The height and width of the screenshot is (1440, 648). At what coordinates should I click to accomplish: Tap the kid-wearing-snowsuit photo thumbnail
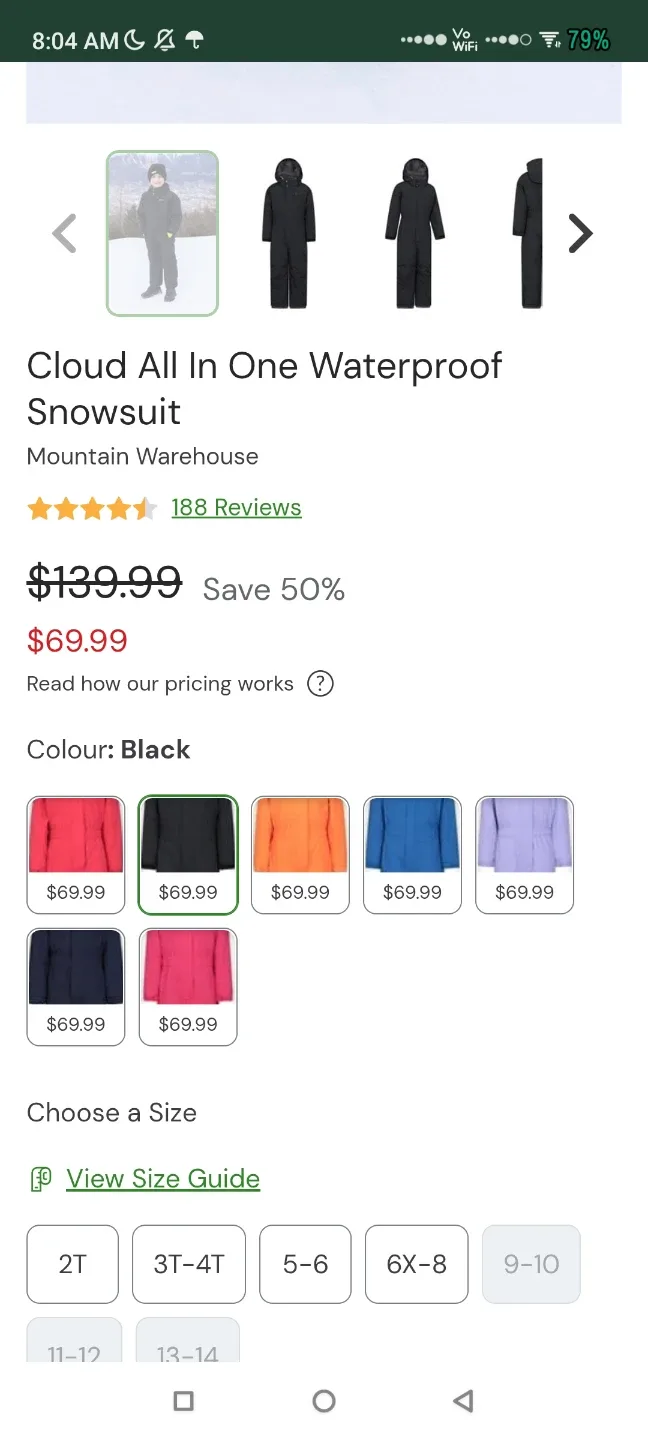pyautogui.click(x=162, y=233)
